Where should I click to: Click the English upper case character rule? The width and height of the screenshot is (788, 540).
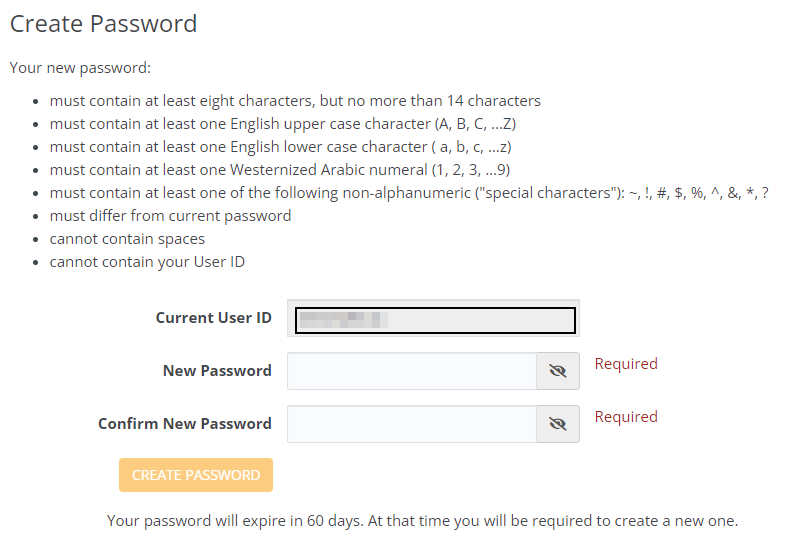[282, 124]
